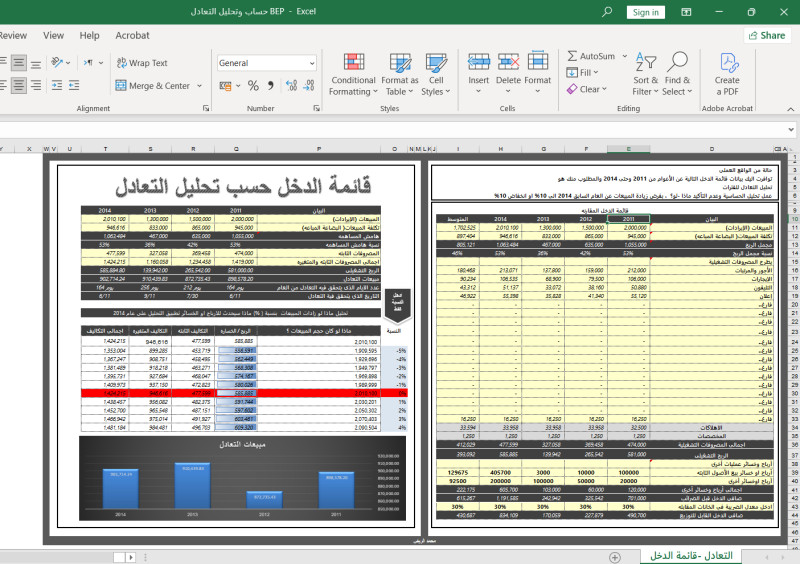Click the Sign in button

pyautogui.click(x=646, y=12)
